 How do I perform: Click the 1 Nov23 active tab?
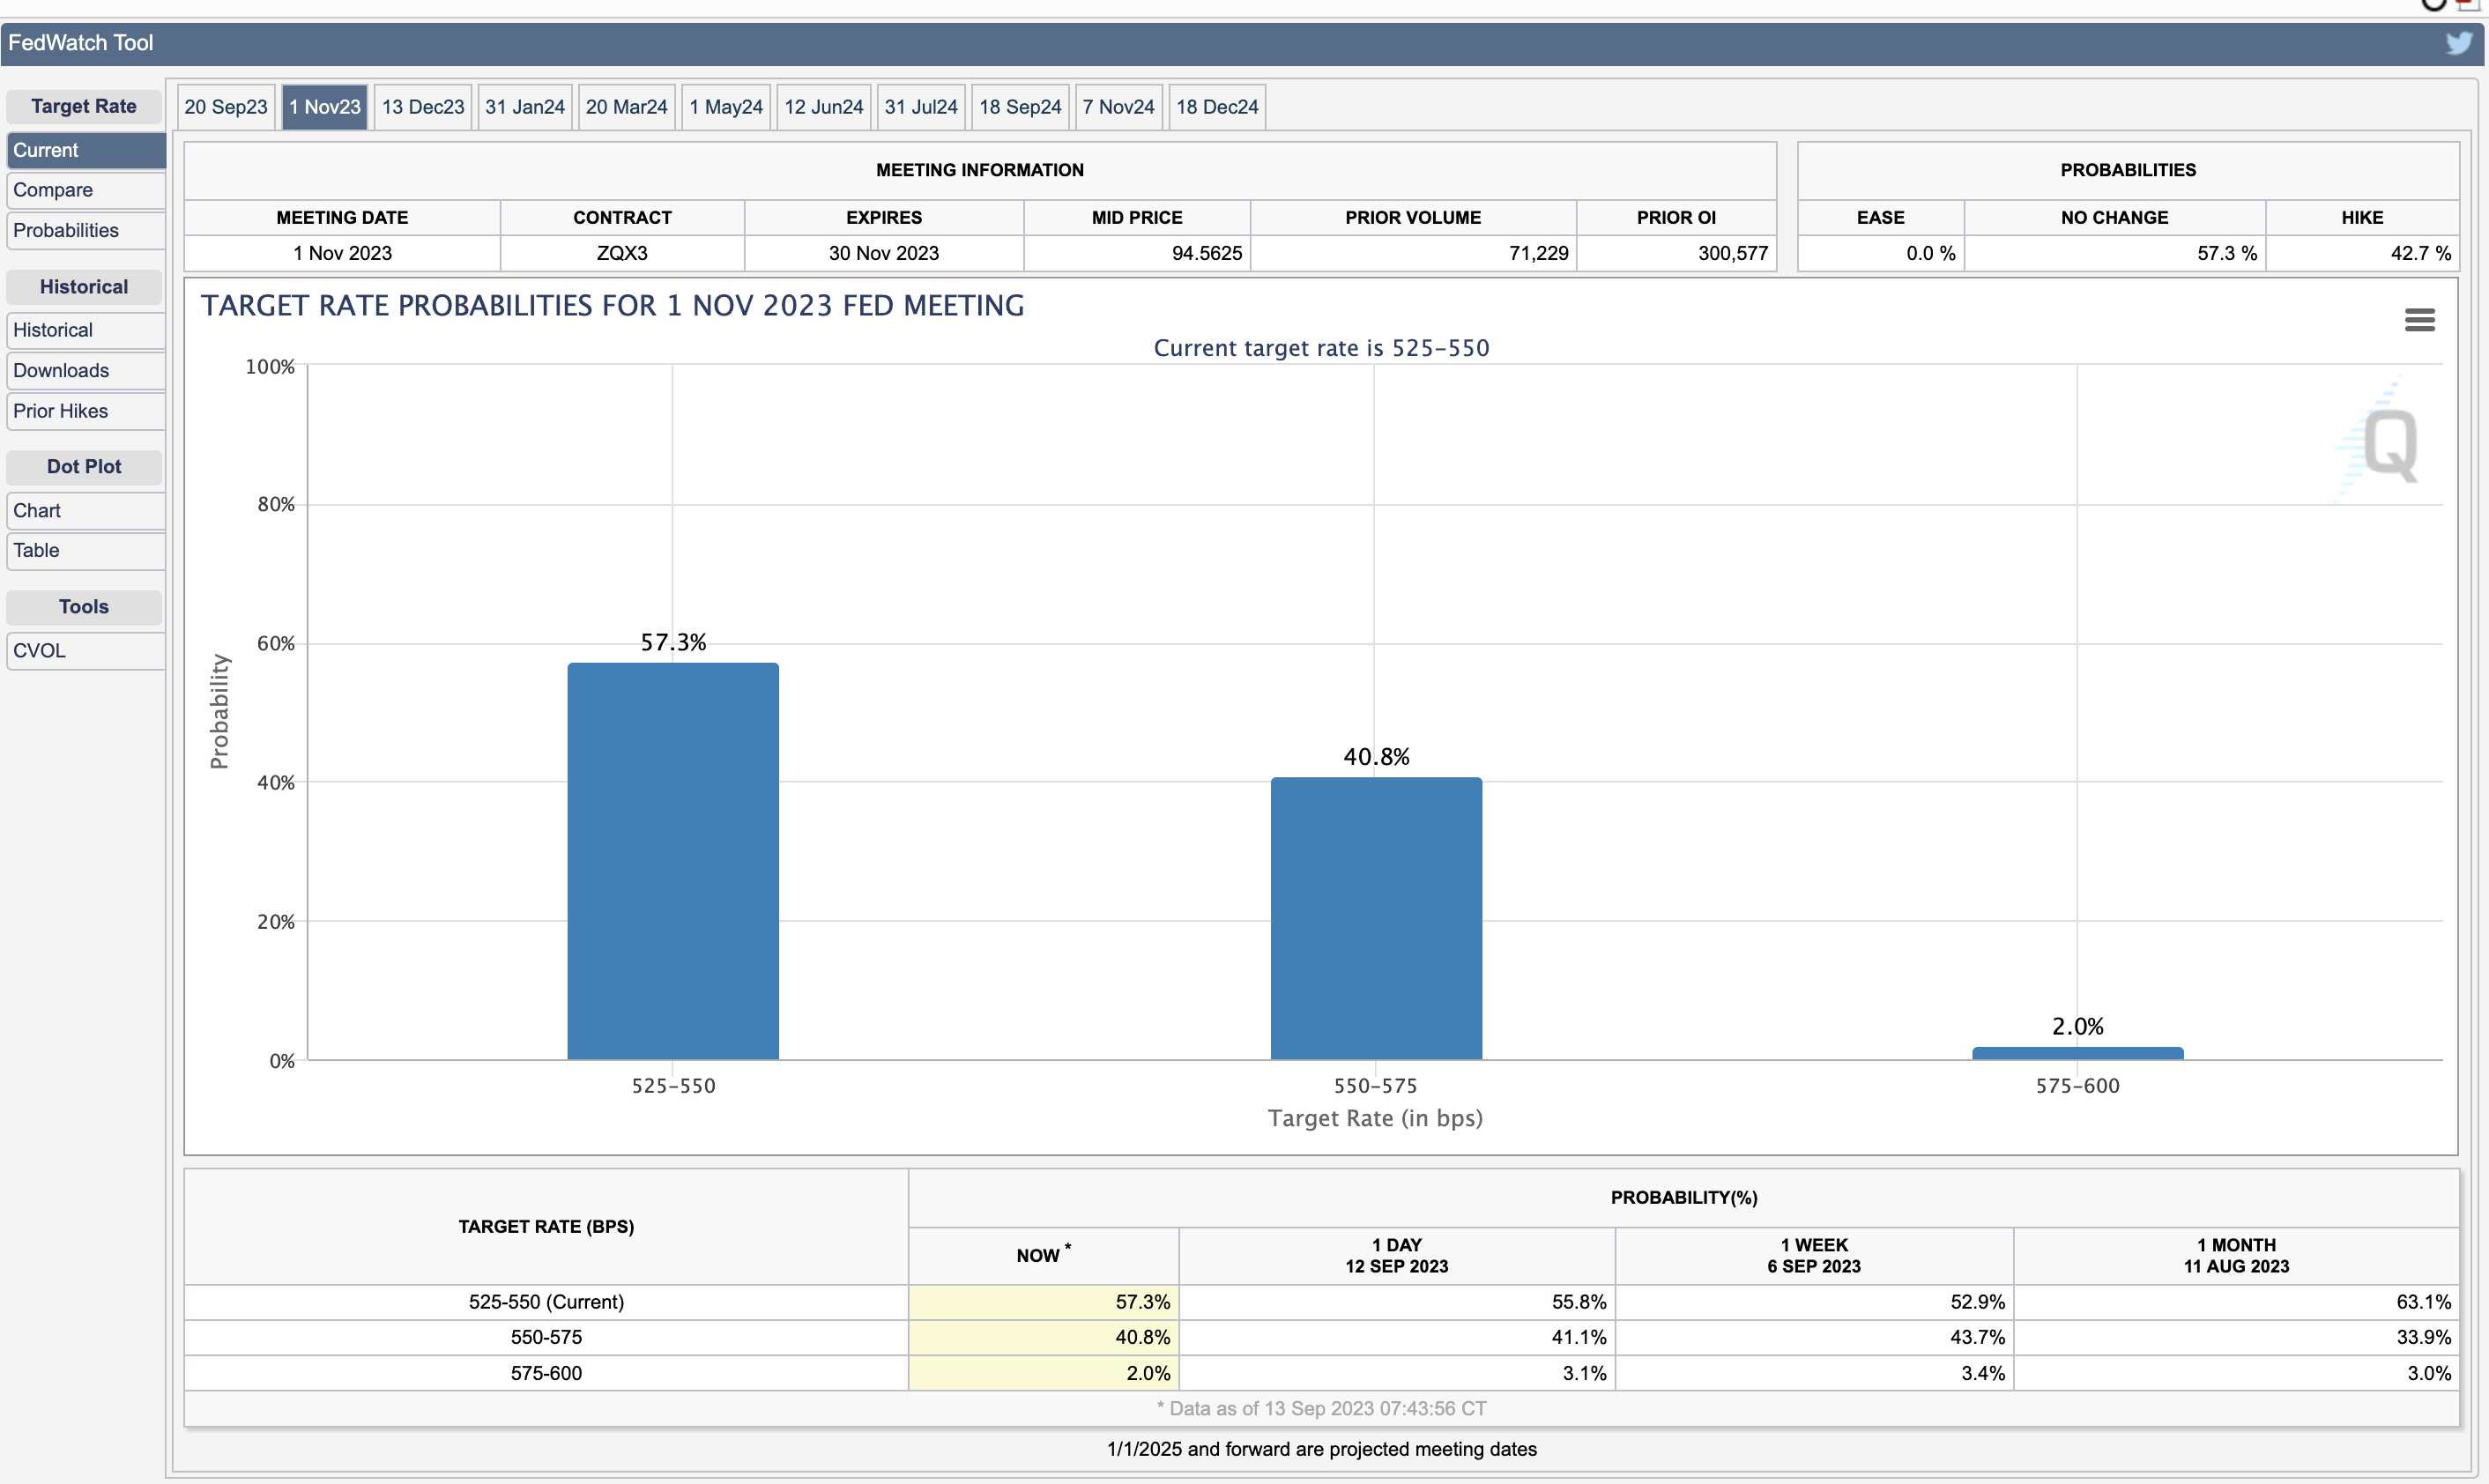coord(325,107)
